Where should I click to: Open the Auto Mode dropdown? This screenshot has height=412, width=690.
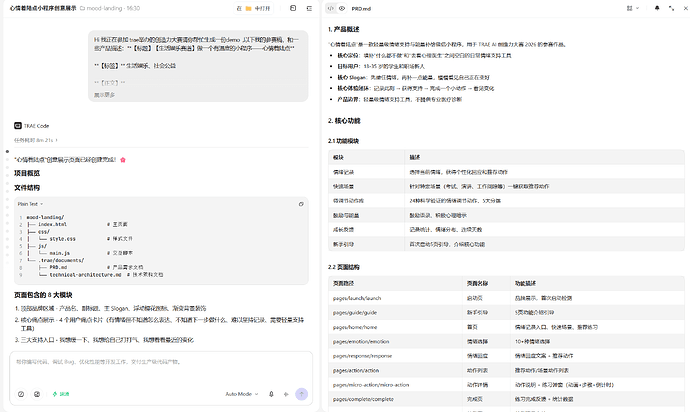[x=242, y=394]
